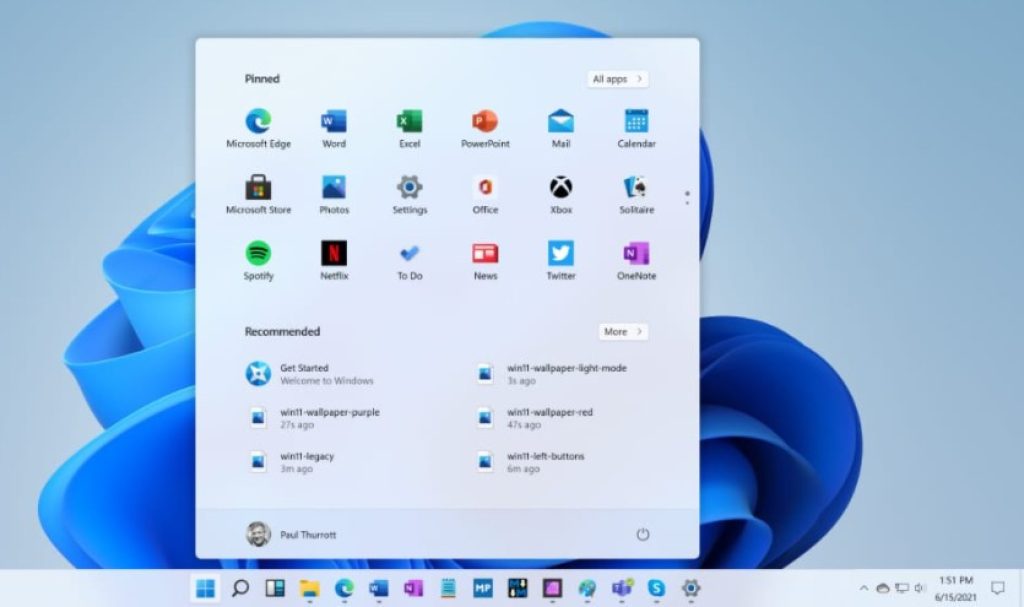The width and height of the screenshot is (1024, 607).
Task: Open network status tray icon
Action: [902, 589]
